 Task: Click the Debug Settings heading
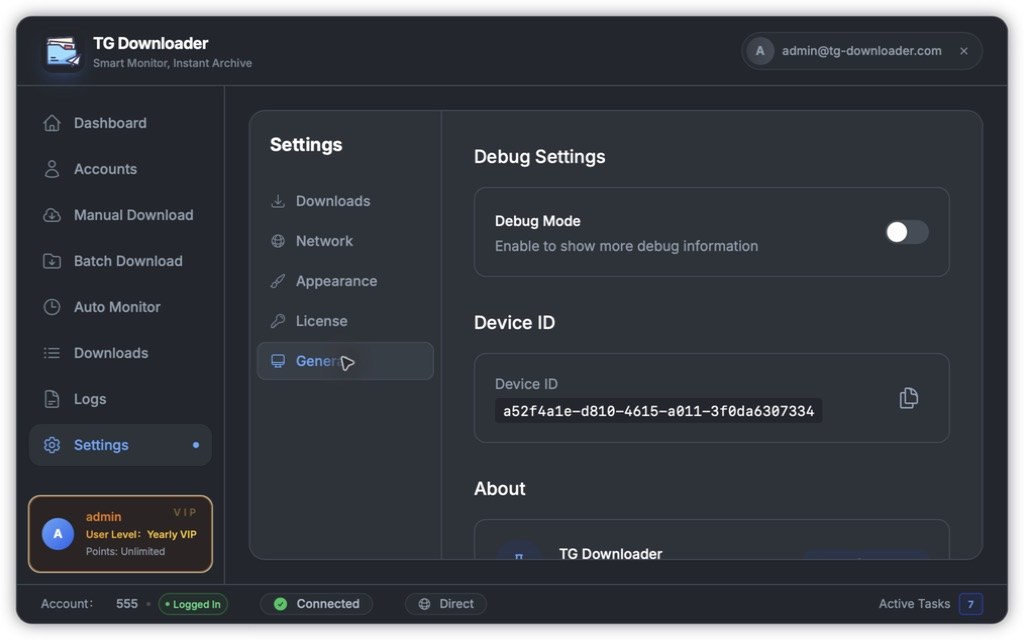pos(539,157)
